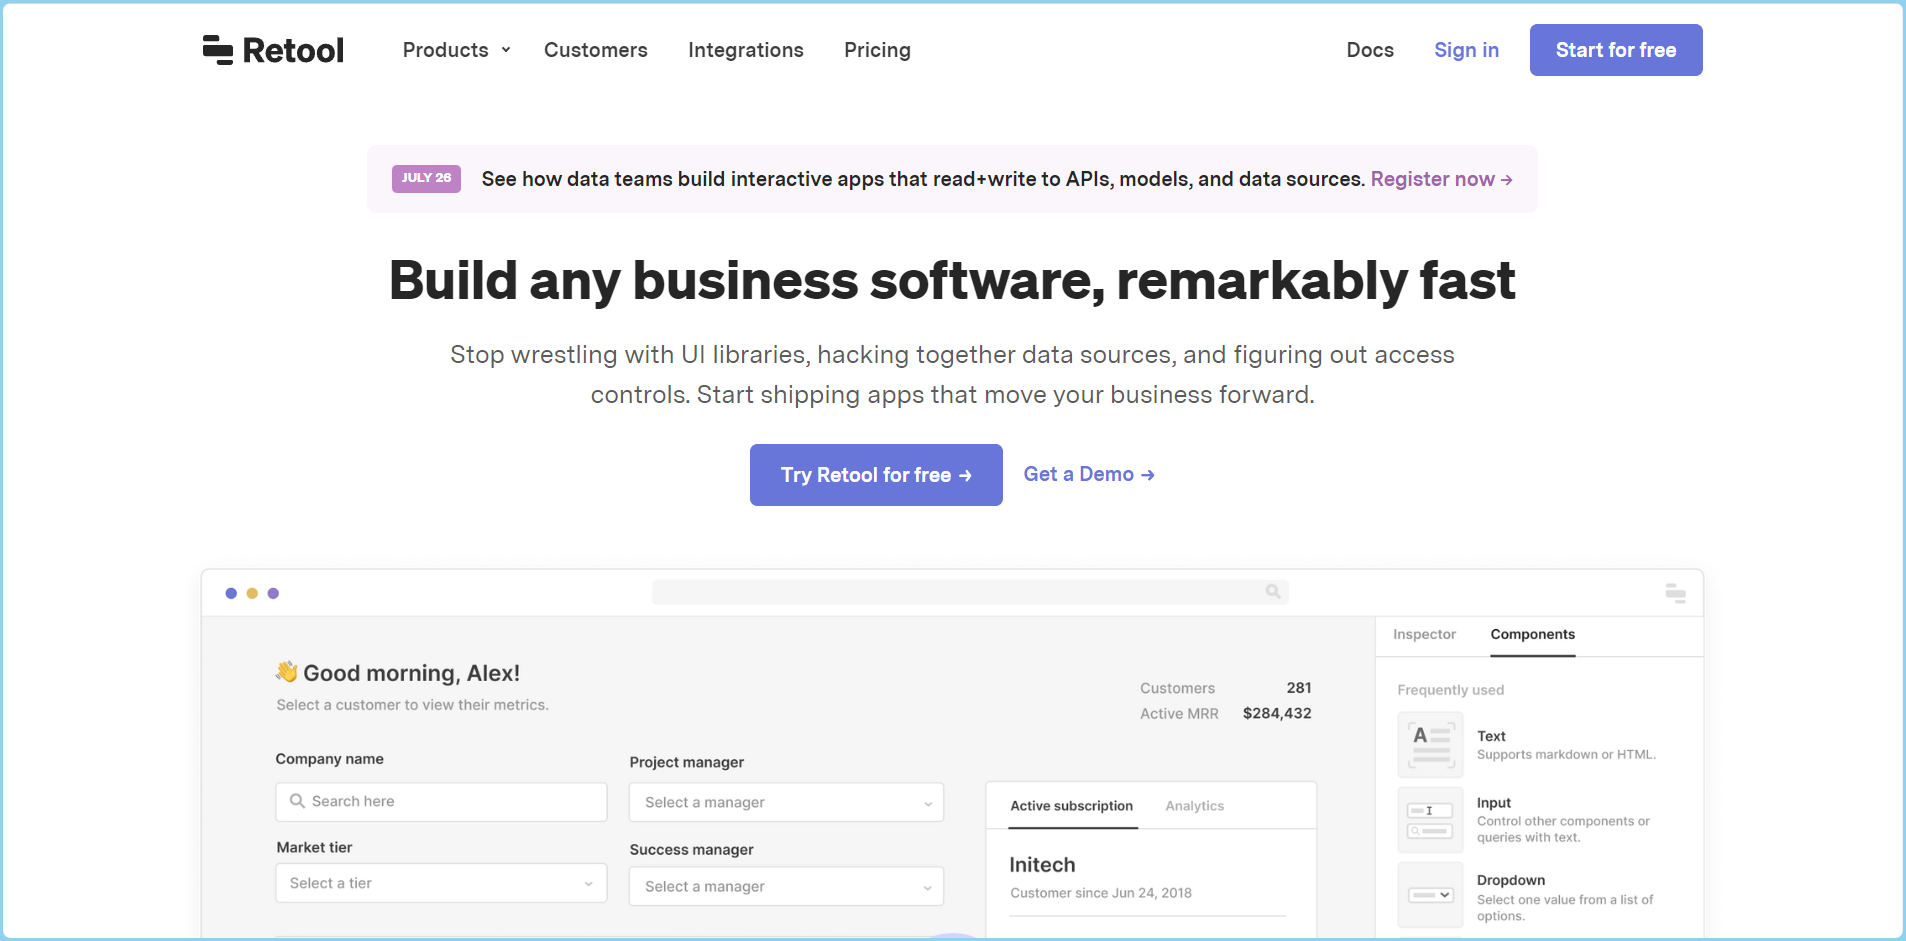
Task: Open the Project manager dropdown
Action: tap(785, 802)
